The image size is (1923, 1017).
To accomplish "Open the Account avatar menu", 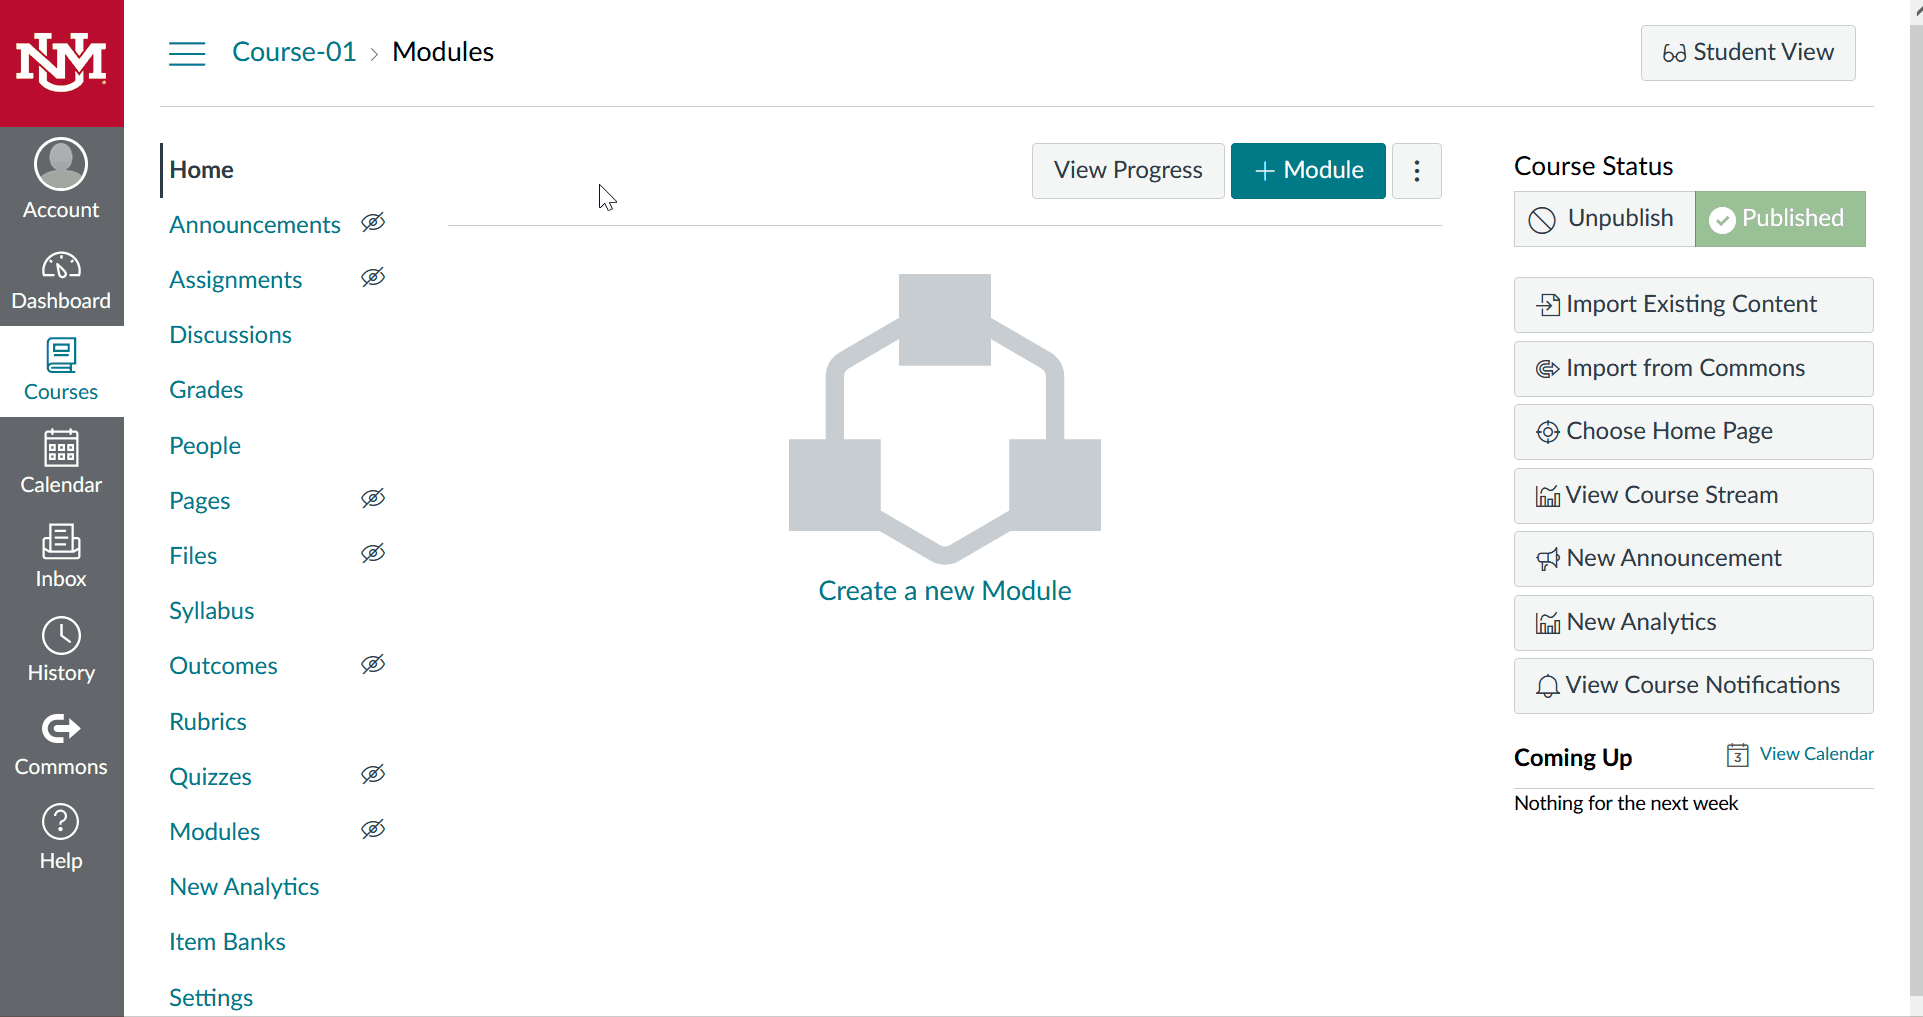I will click(x=61, y=164).
